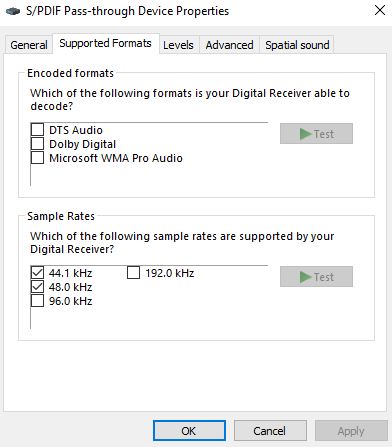Open the Spatial sound tab
392x447 pixels.
click(x=297, y=45)
